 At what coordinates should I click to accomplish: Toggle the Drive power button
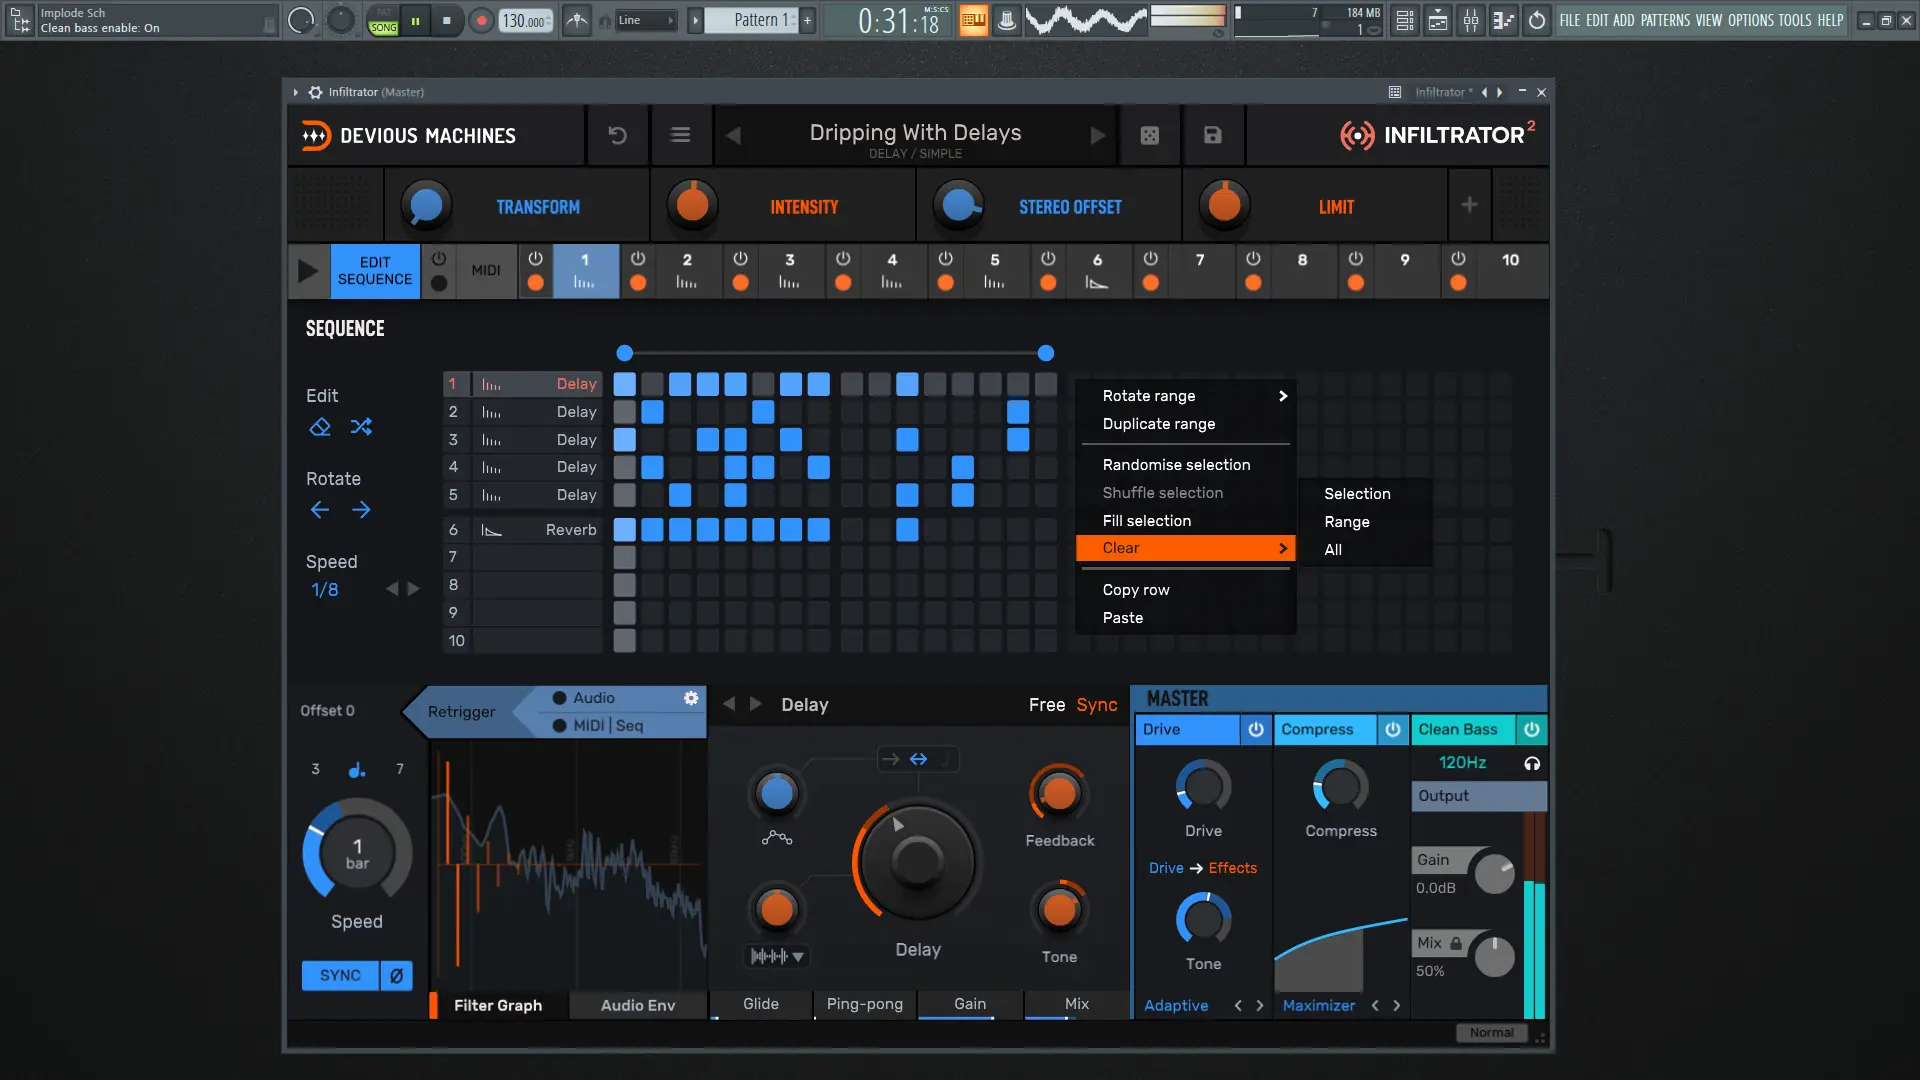click(1256, 730)
